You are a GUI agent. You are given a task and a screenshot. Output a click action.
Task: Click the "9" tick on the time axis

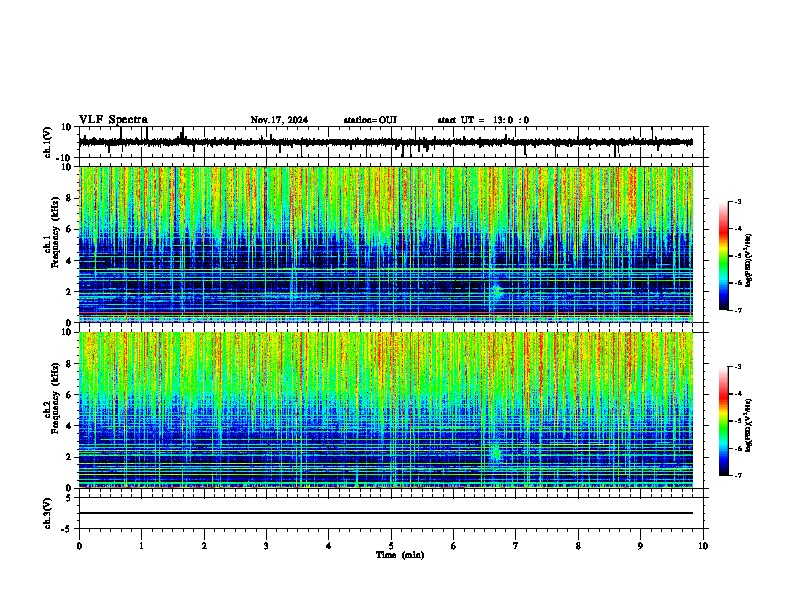[640, 546]
